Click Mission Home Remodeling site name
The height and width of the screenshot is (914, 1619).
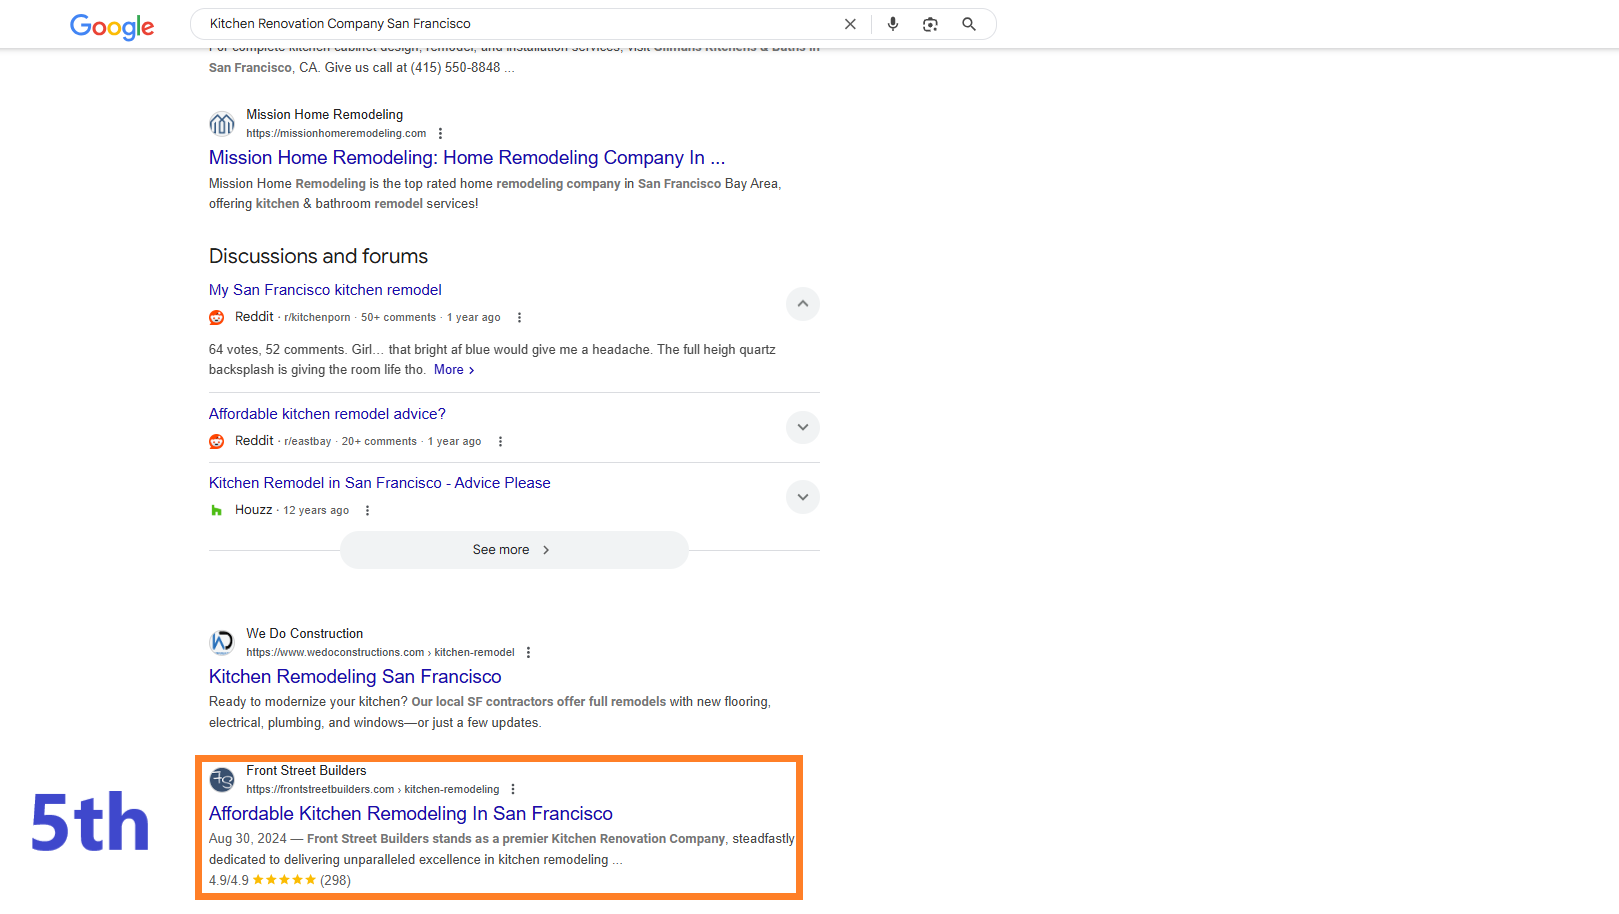tap(325, 115)
